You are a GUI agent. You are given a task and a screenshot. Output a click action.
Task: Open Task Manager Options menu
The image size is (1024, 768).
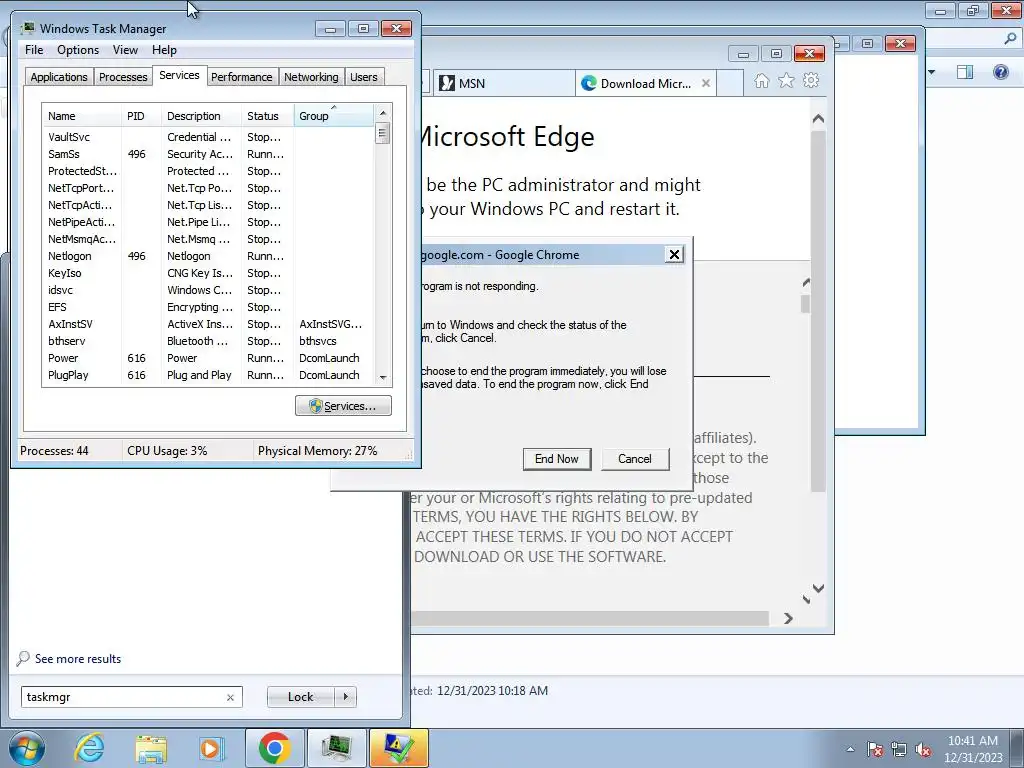pyautogui.click(x=78, y=50)
